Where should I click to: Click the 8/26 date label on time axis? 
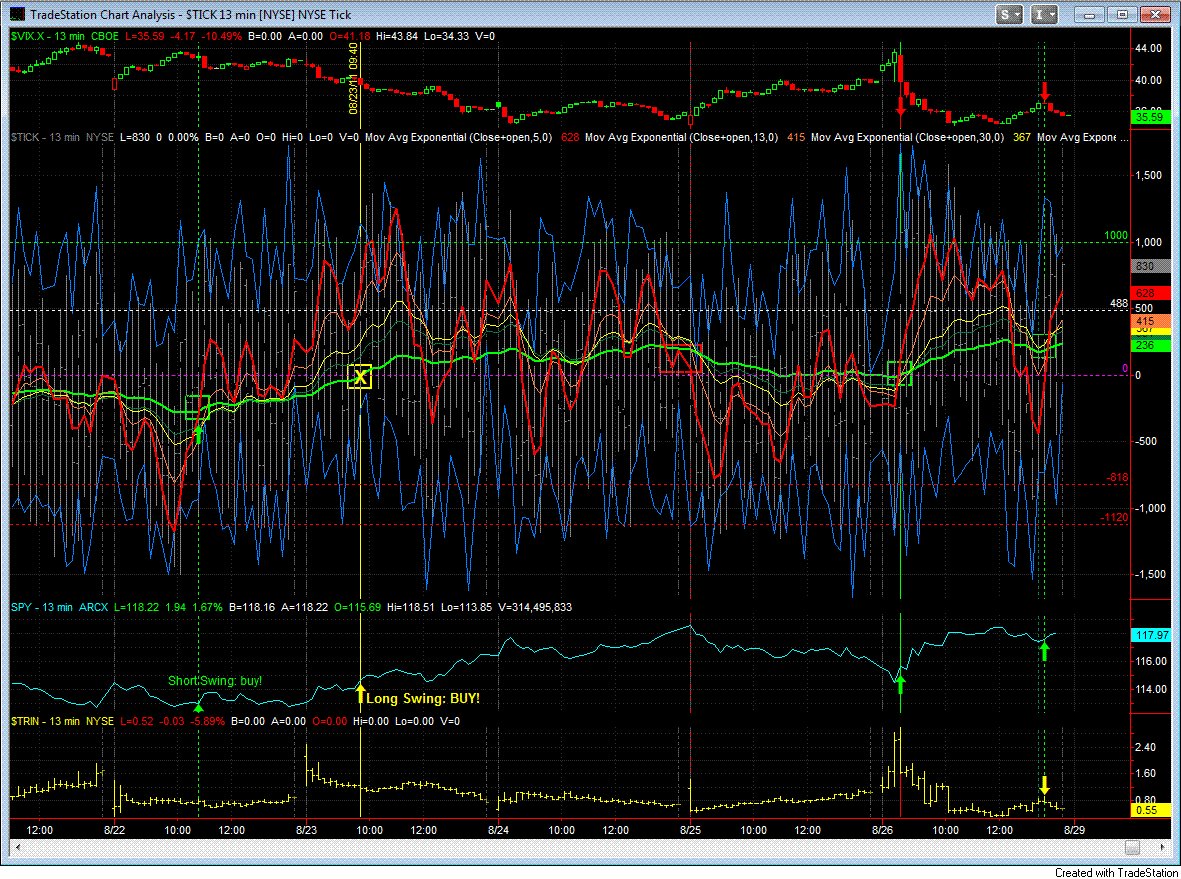pos(883,830)
